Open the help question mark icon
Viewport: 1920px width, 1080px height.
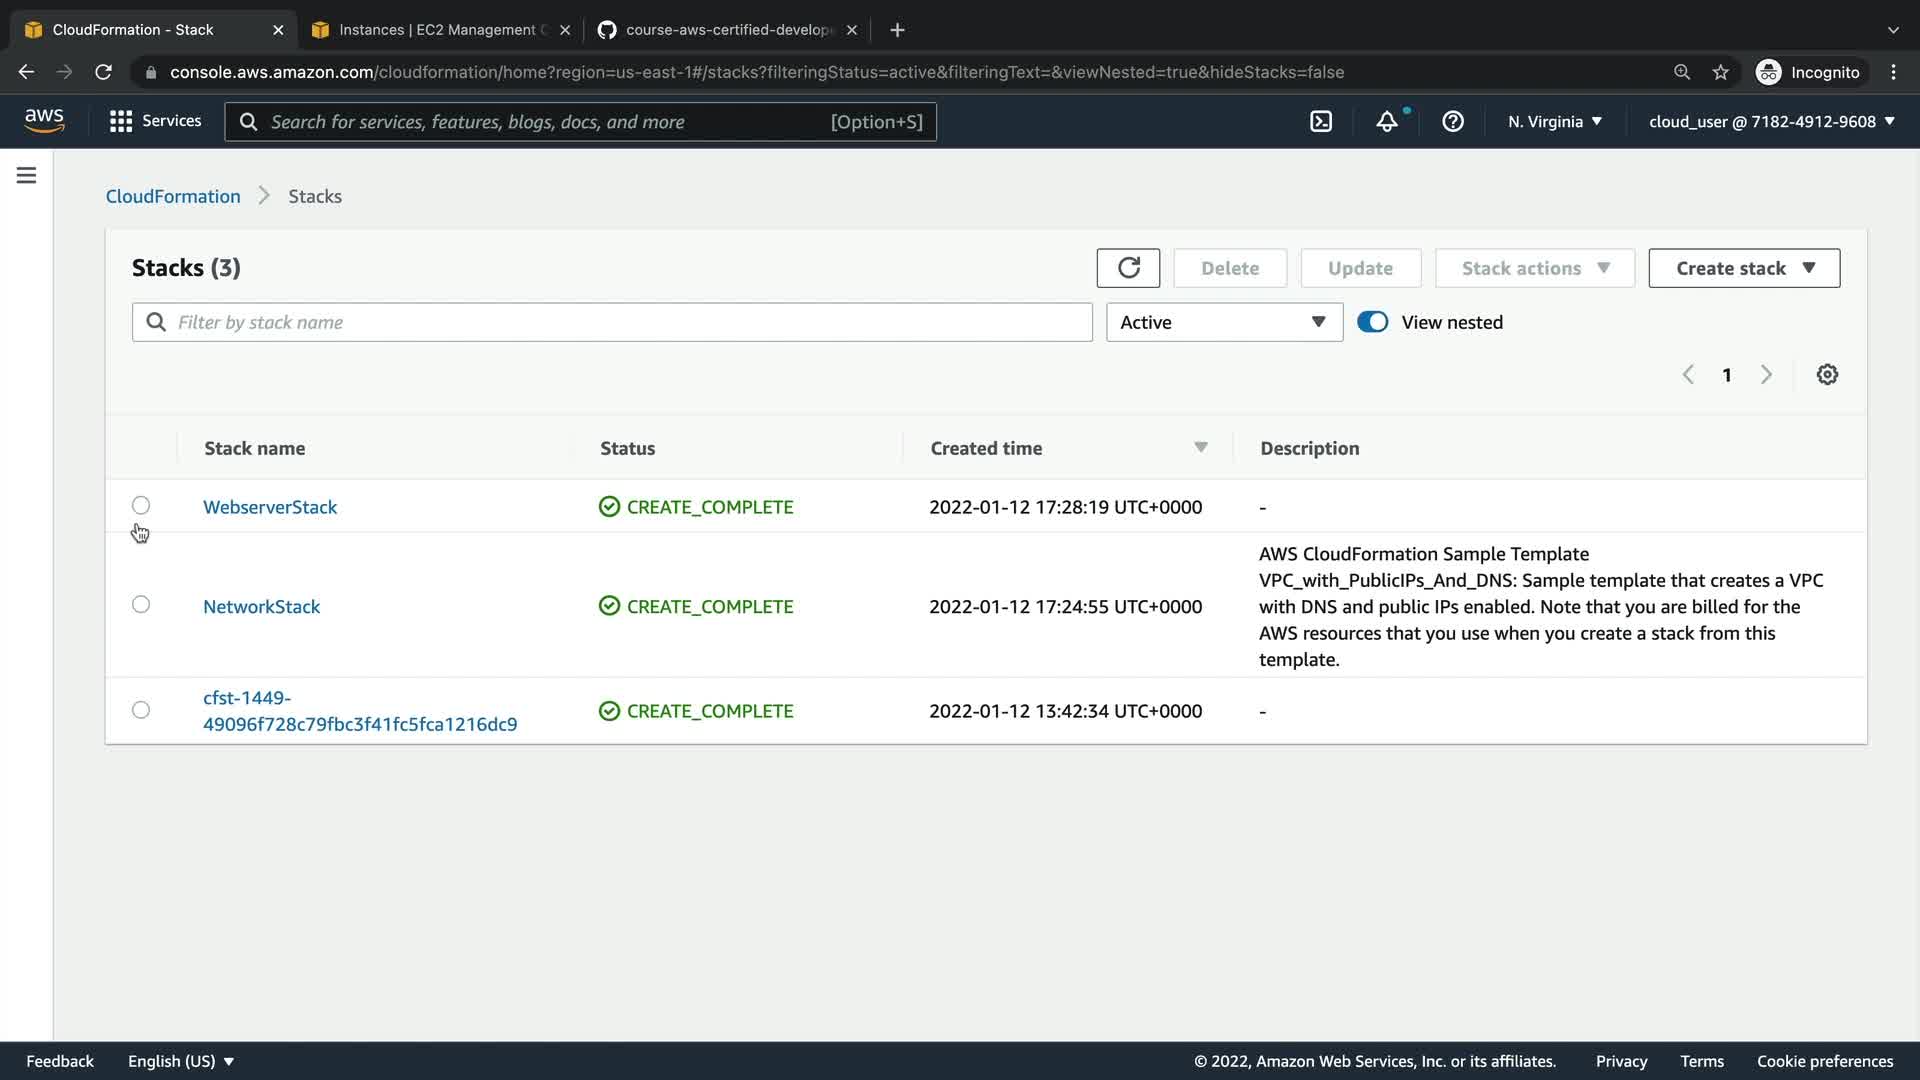[1453, 121]
